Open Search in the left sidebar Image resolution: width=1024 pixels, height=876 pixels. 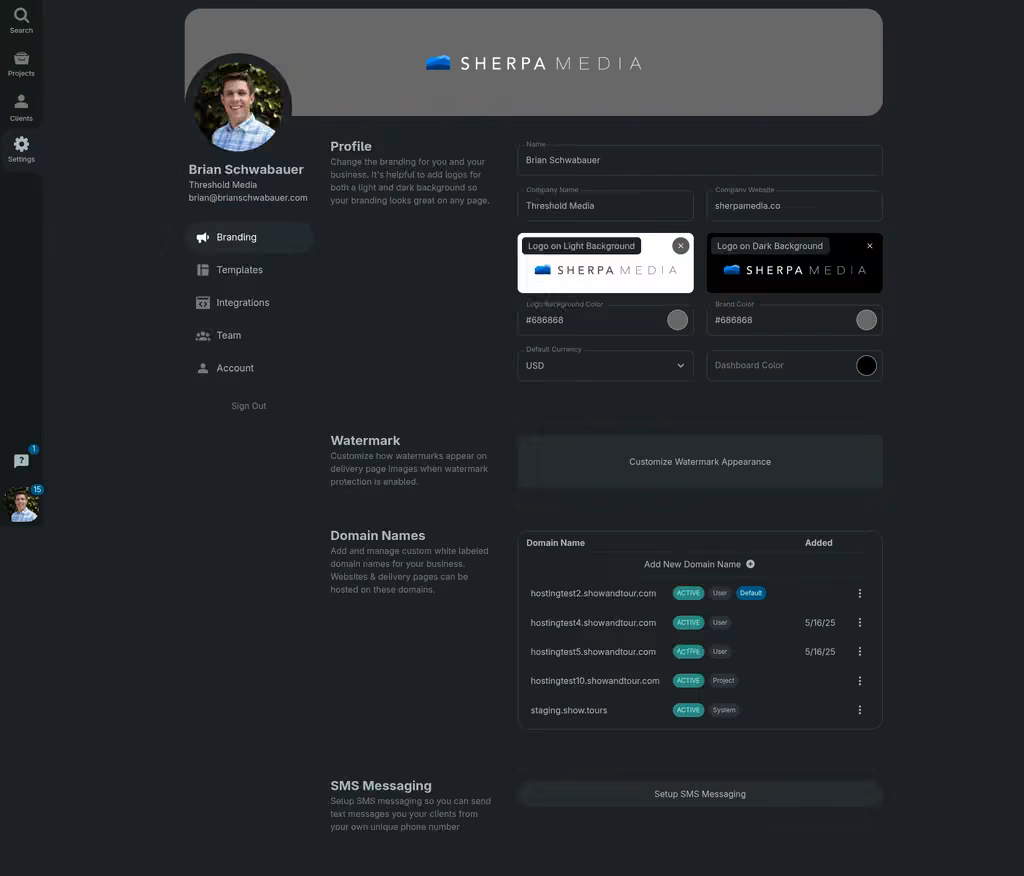(x=21, y=21)
